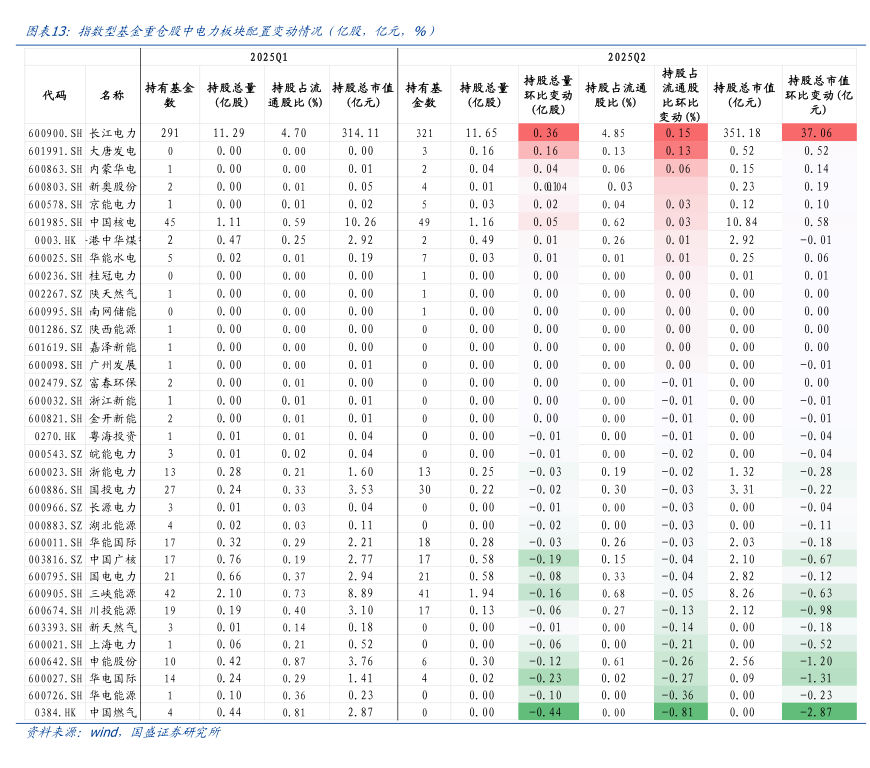Click the value "351.18" in the 长江电力 row

[x=742, y=133]
